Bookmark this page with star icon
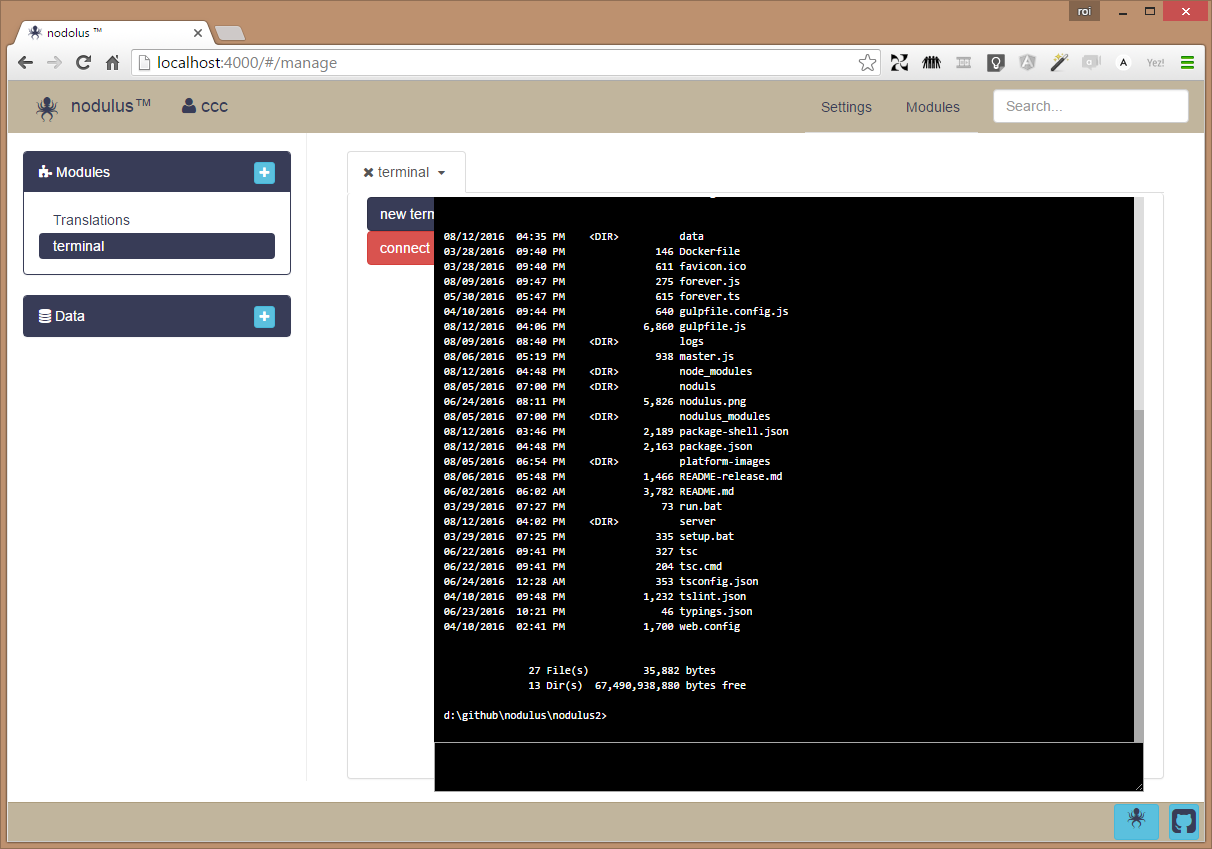Image resolution: width=1212 pixels, height=849 pixels. coord(867,63)
